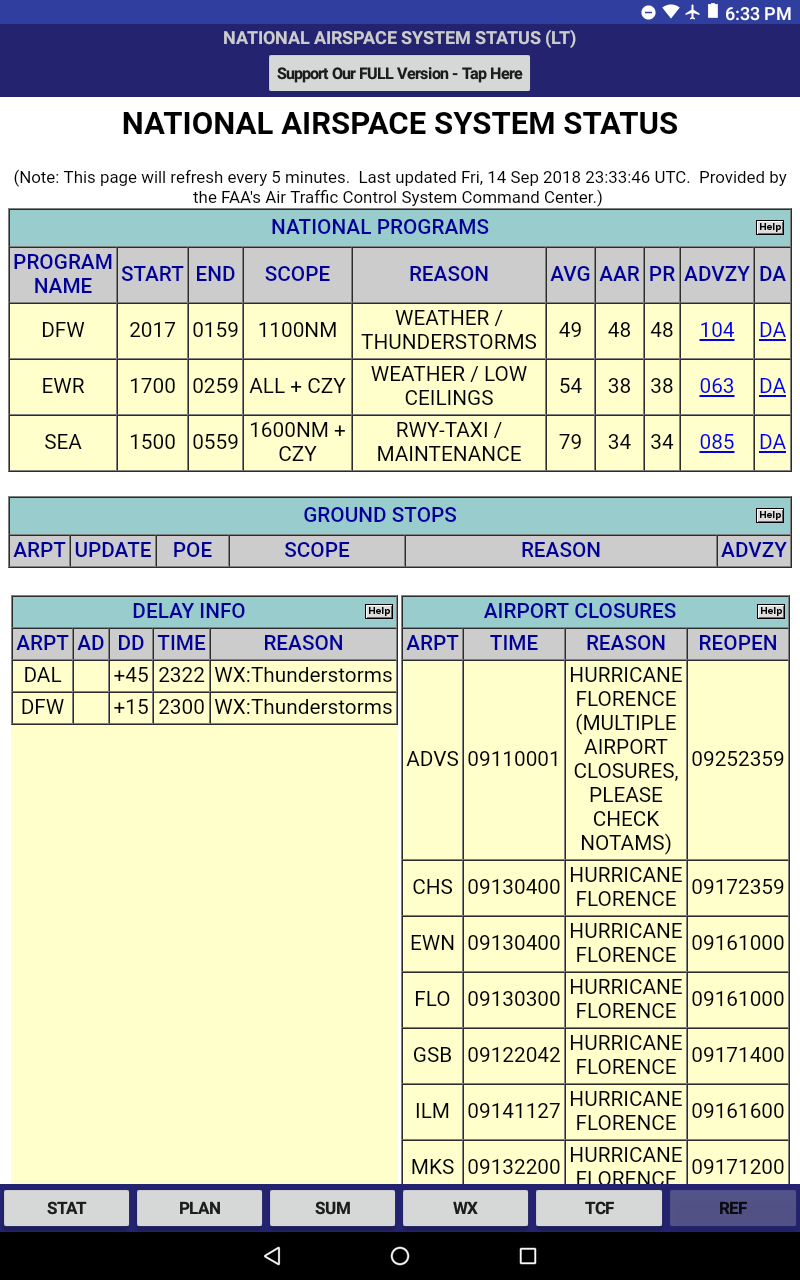
Task: Tap MKS airport closure entry
Action: [433, 1164]
